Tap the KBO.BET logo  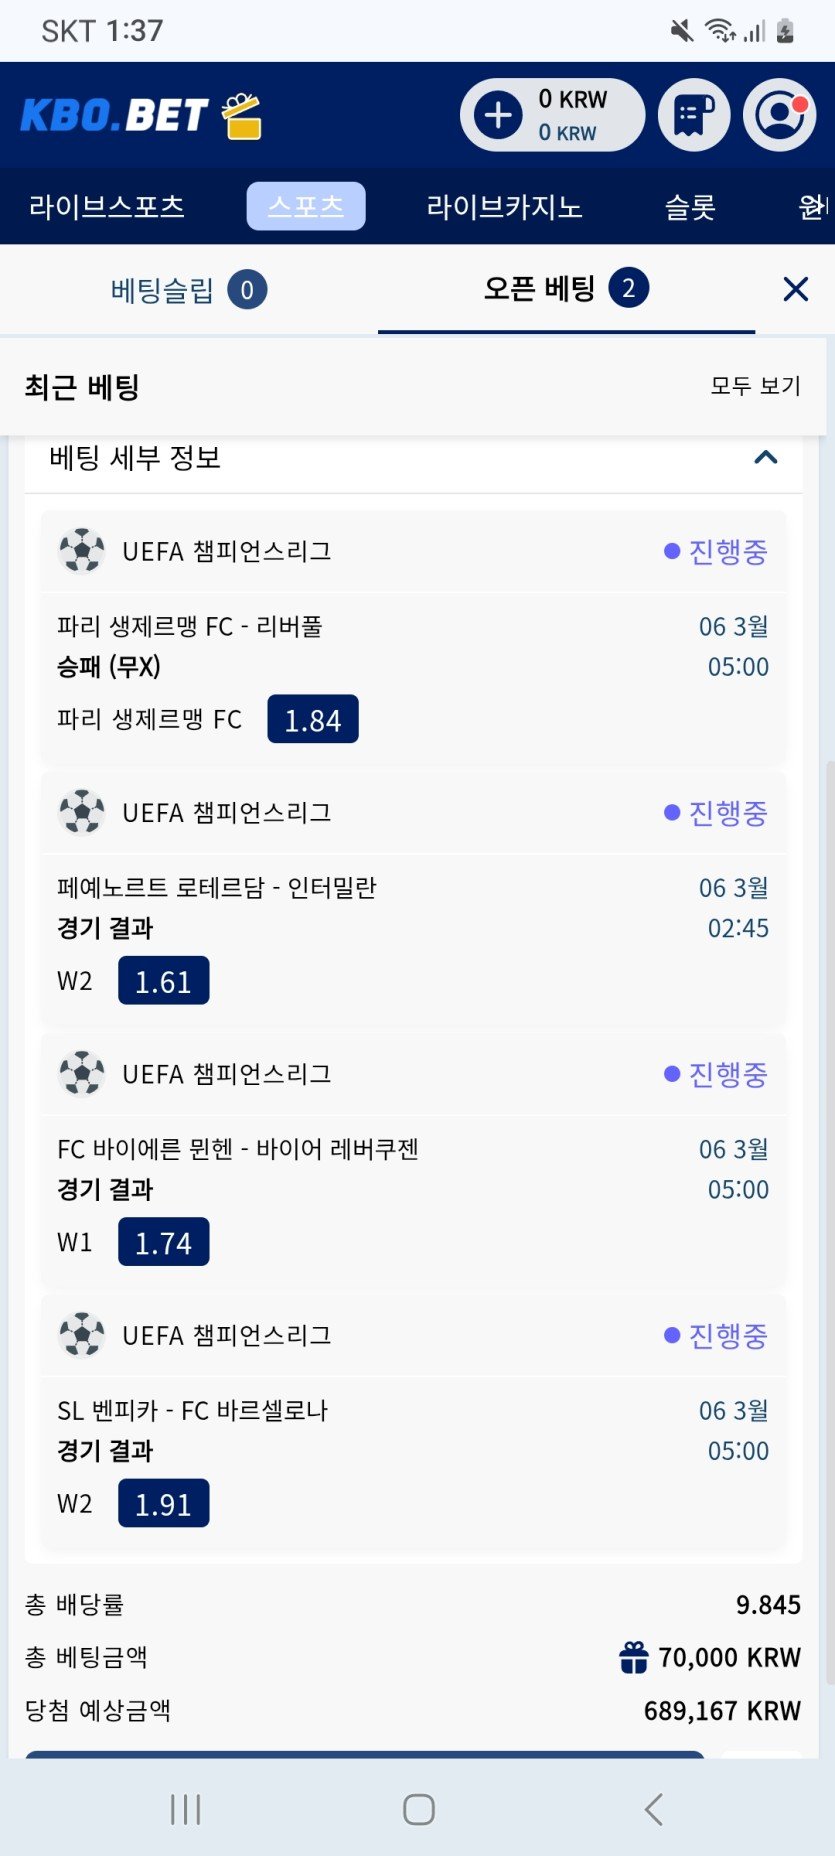pos(140,116)
